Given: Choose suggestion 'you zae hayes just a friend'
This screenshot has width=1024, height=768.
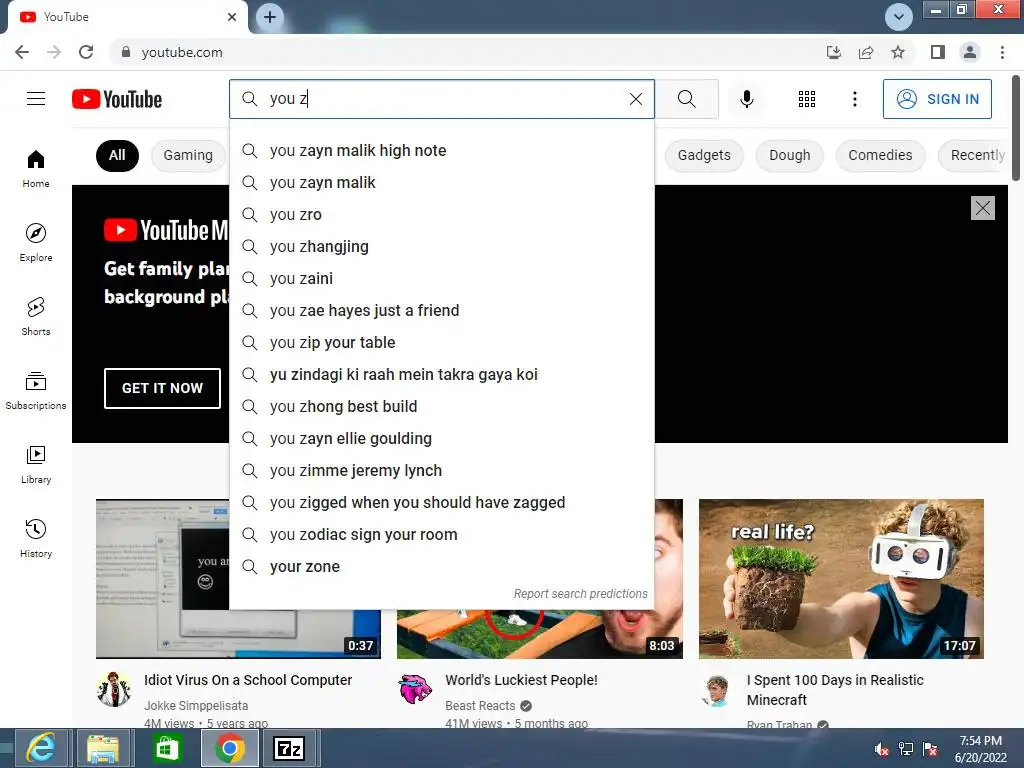Looking at the screenshot, I should [x=441, y=311].
